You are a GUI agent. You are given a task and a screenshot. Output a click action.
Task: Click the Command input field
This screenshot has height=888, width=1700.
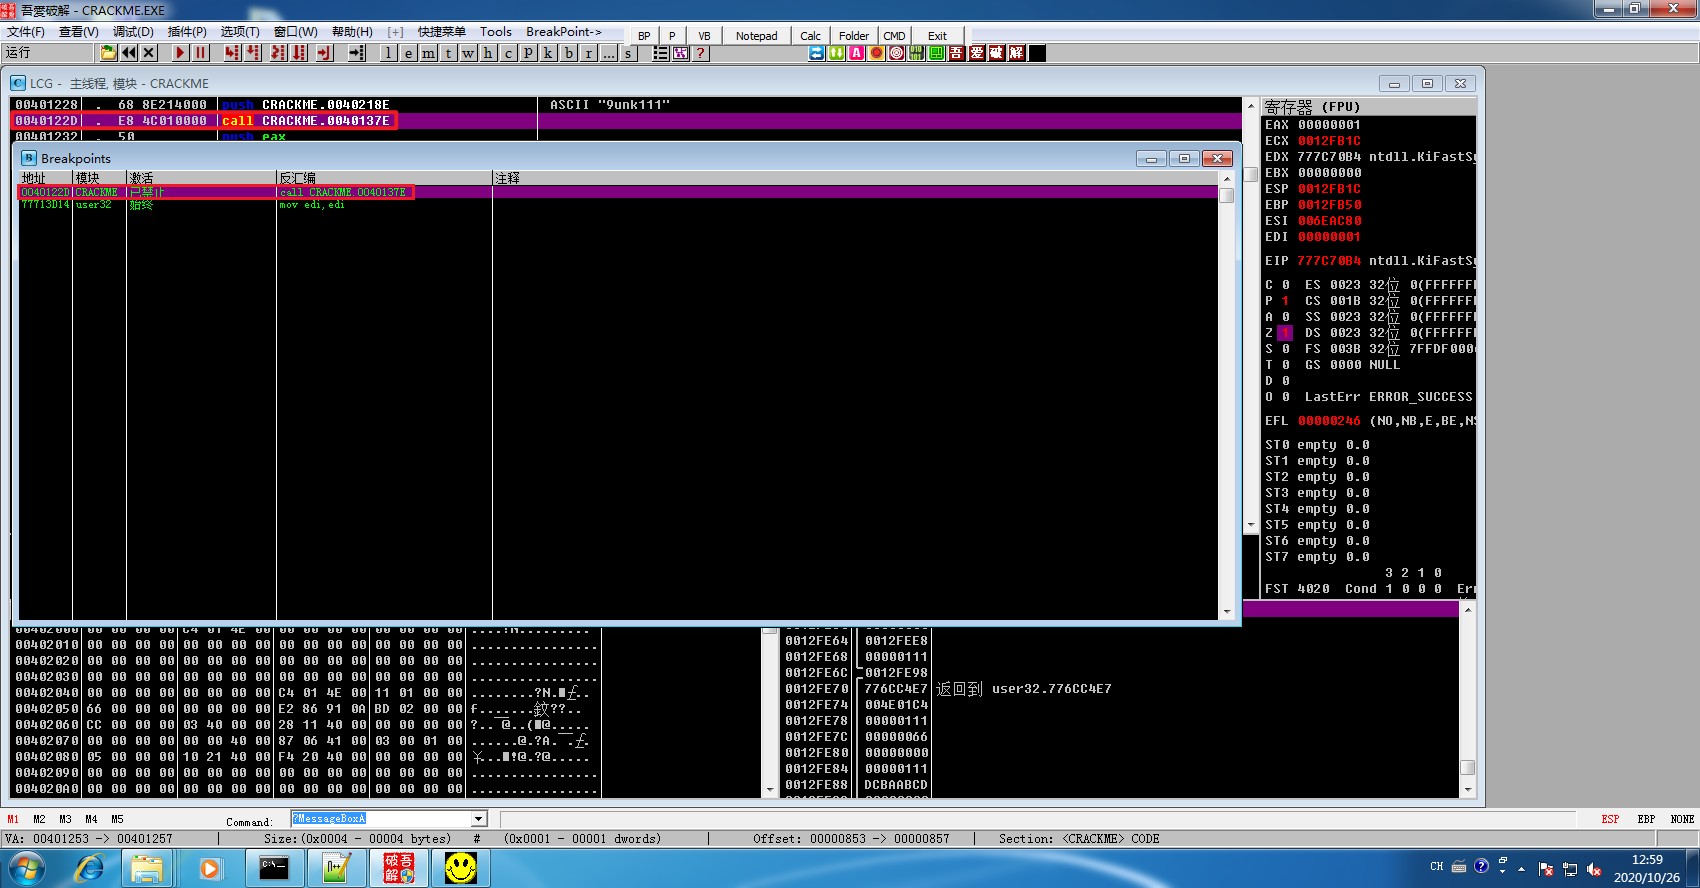pyautogui.click(x=380, y=819)
